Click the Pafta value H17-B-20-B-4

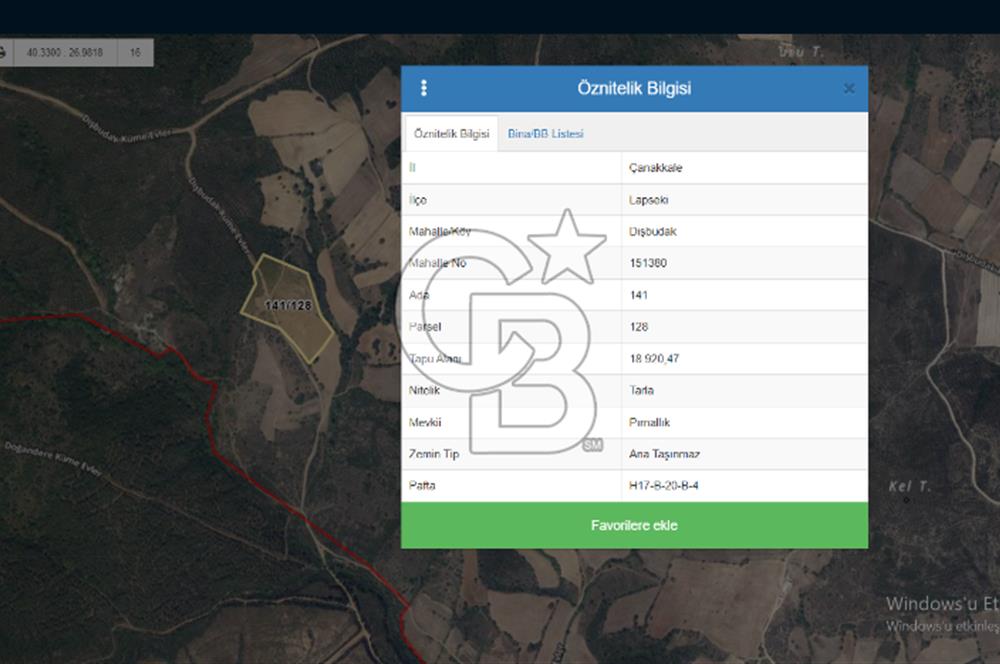pyautogui.click(x=663, y=485)
